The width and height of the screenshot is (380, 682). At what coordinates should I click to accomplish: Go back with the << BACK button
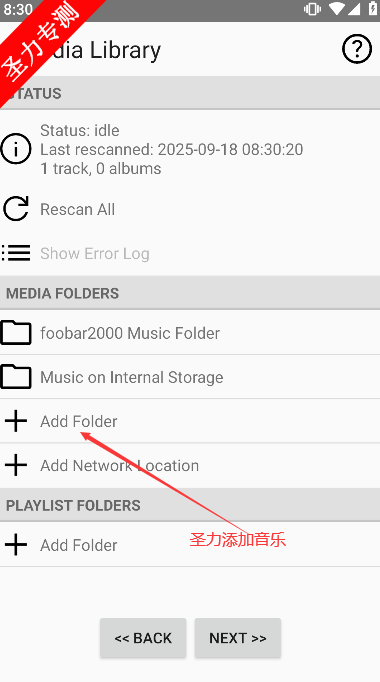pyautogui.click(x=143, y=638)
